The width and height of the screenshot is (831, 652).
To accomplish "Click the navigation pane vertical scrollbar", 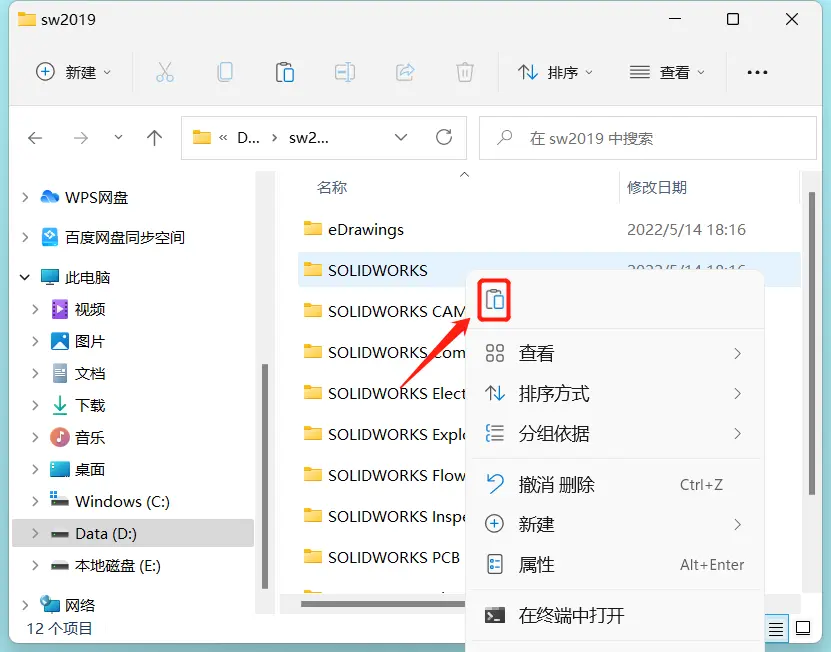I will point(265,476).
